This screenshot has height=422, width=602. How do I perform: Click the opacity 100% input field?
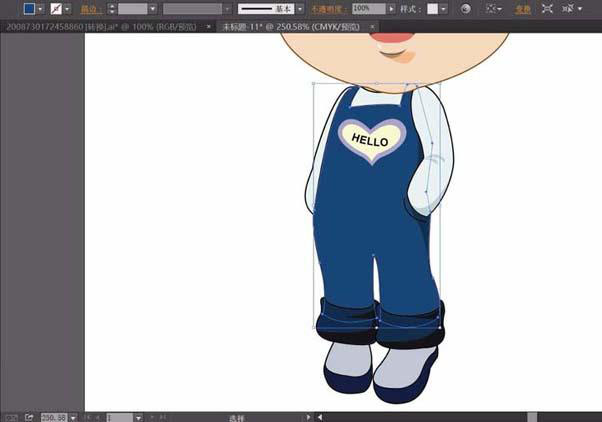pyautogui.click(x=369, y=9)
